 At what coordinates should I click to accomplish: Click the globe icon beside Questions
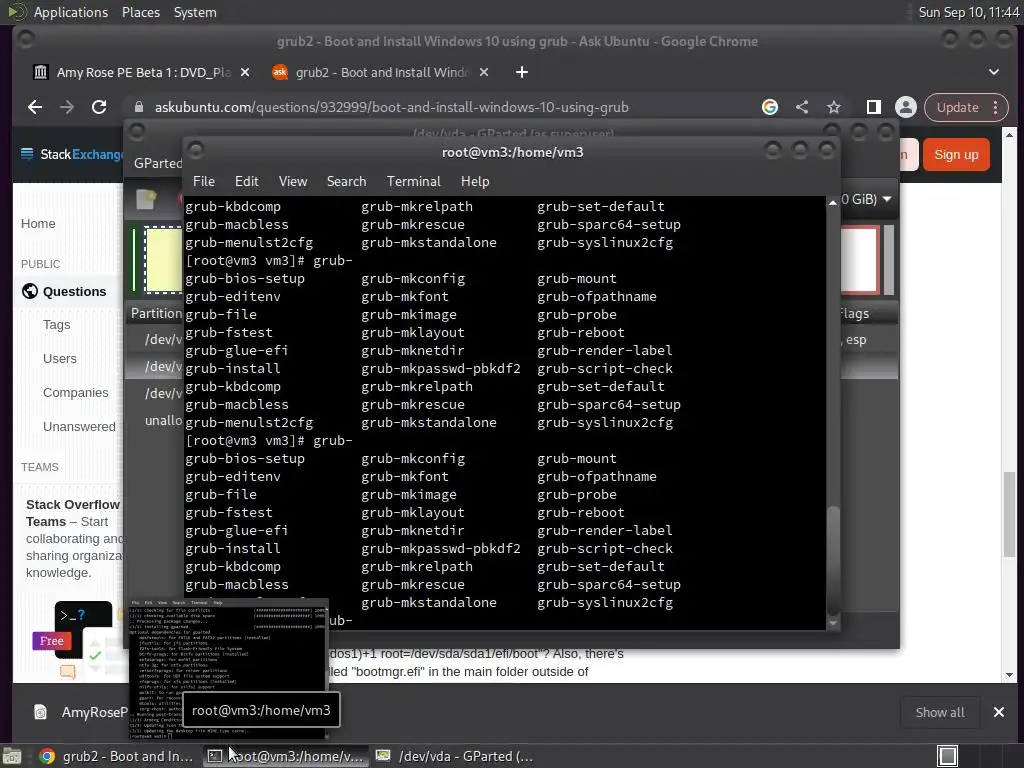click(29, 291)
